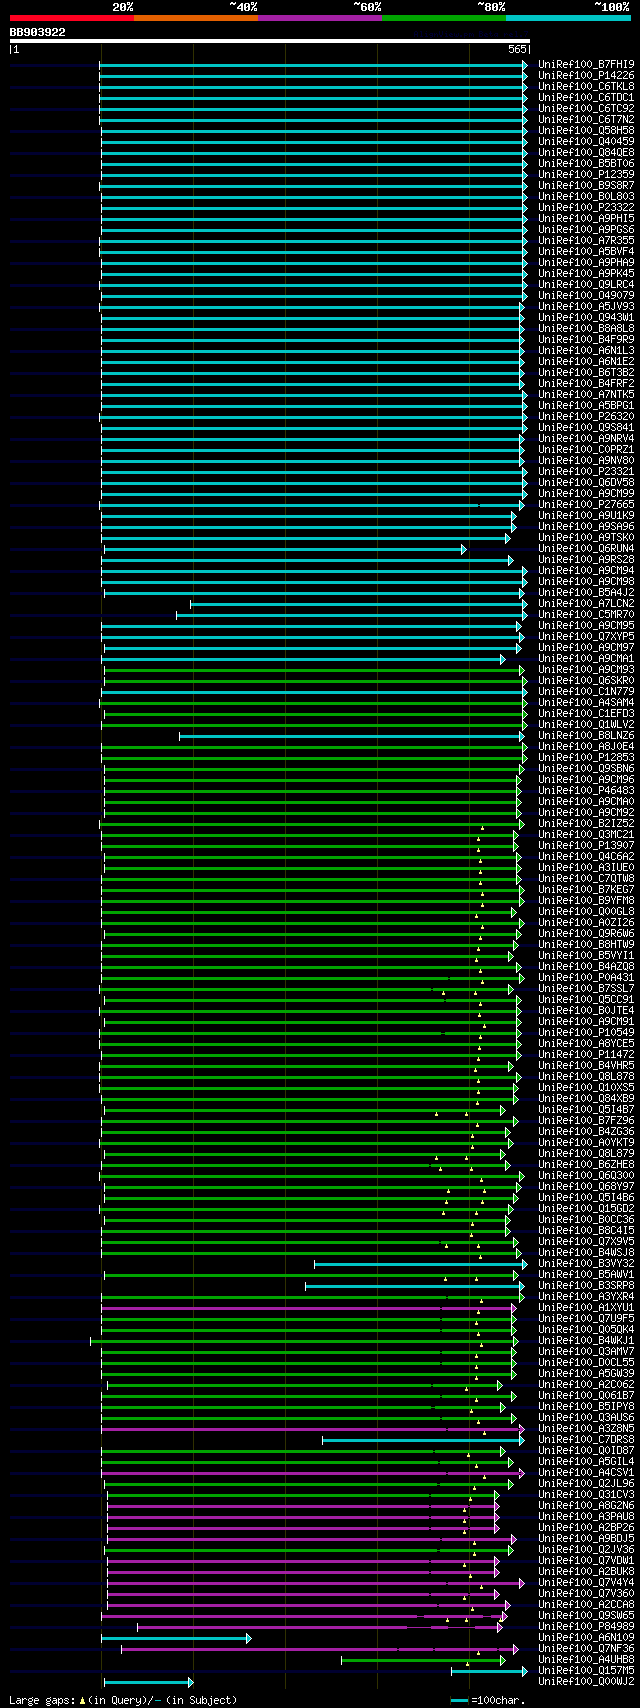The width and height of the screenshot is (640, 1708).
Task: Click the query end position 565
Action: click(517, 49)
